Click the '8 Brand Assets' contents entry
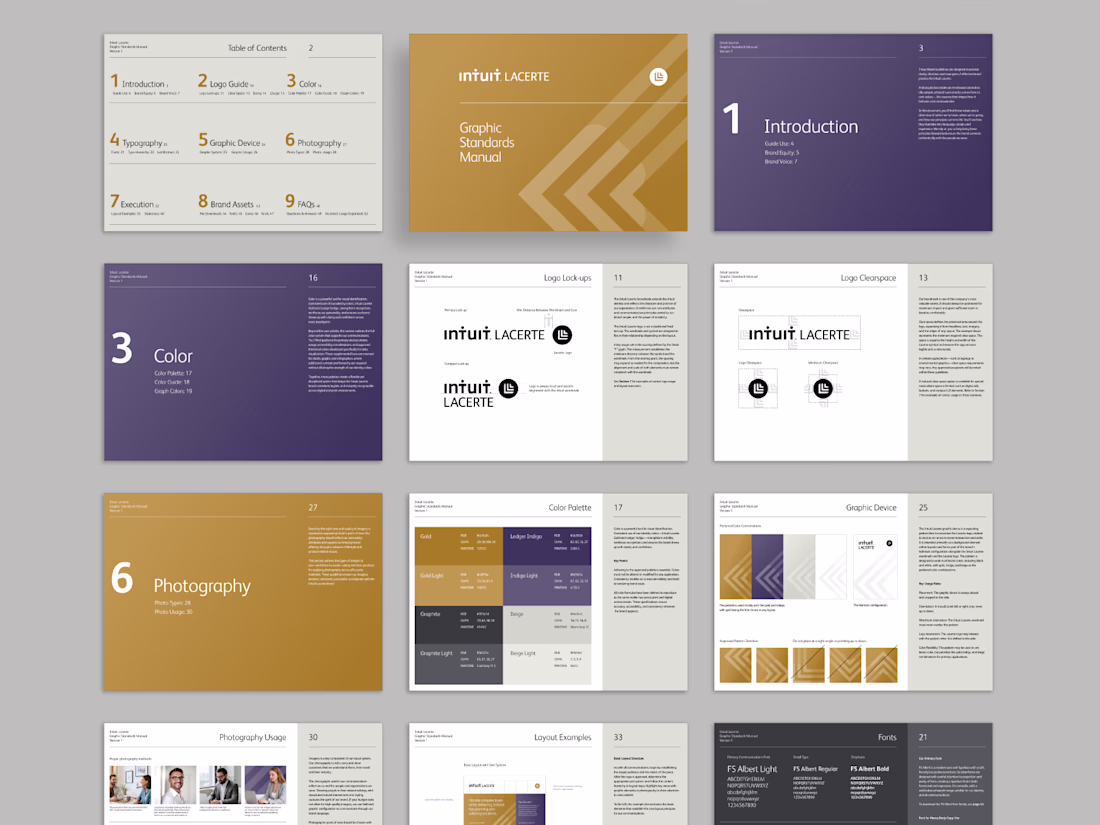1100x825 pixels. 229,202
